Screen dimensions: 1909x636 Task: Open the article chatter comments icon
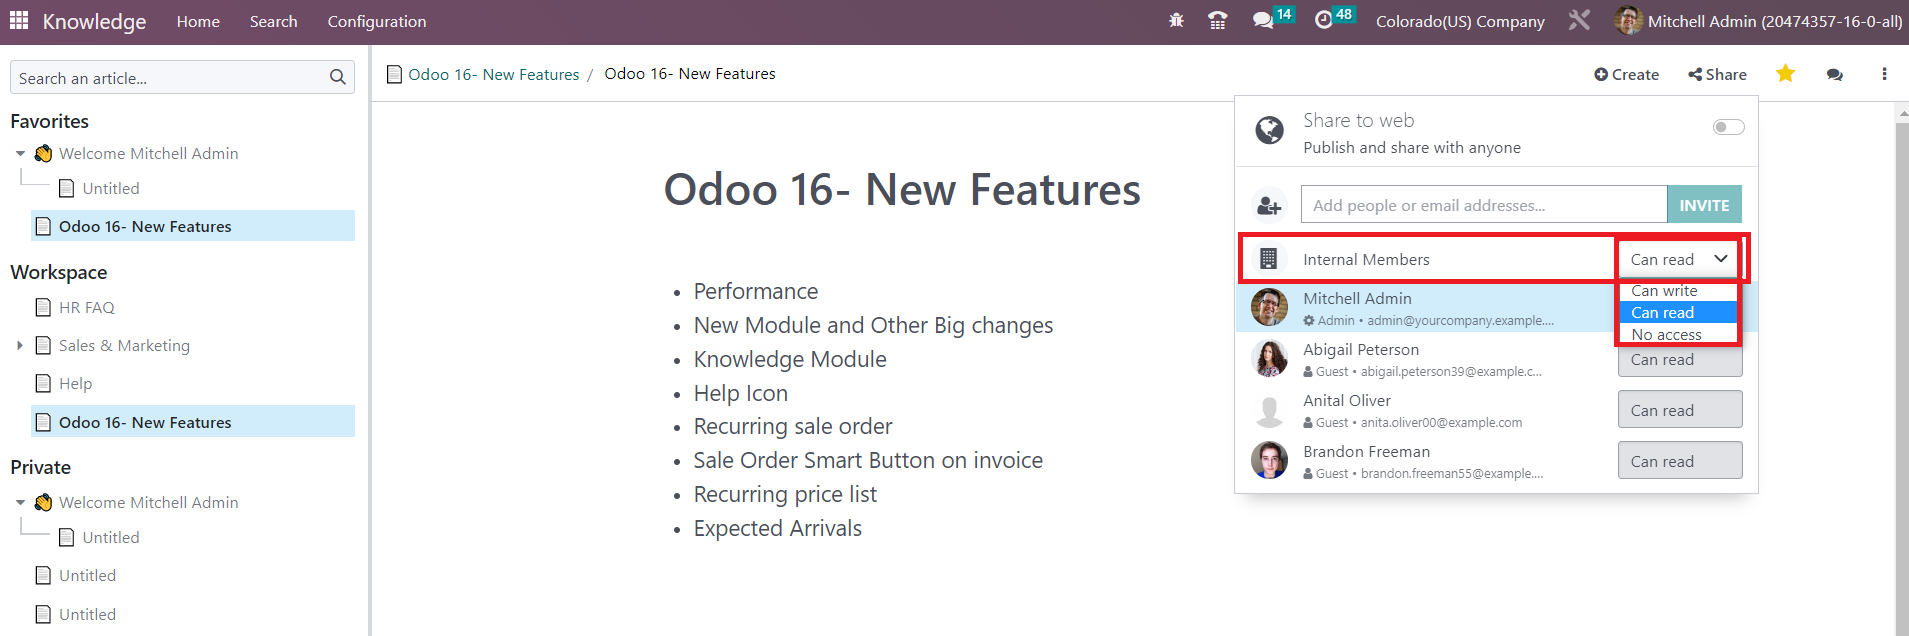pyautogui.click(x=1834, y=74)
